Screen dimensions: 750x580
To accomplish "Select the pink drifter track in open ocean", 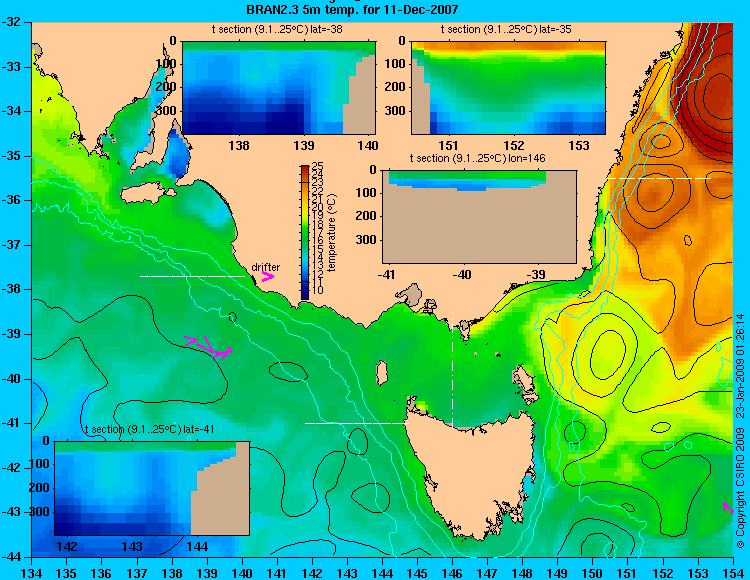I will tap(209, 347).
